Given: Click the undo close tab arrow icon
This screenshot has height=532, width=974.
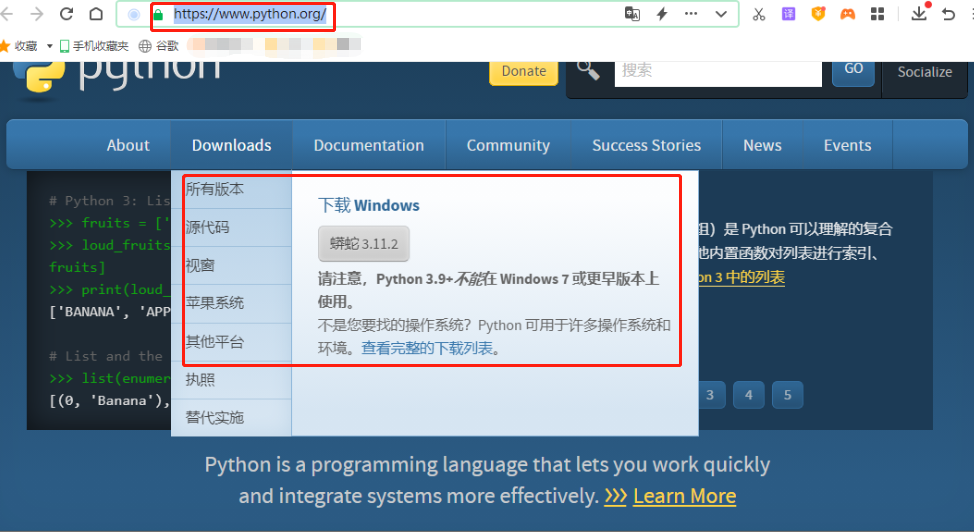Looking at the screenshot, I should click(x=949, y=14).
